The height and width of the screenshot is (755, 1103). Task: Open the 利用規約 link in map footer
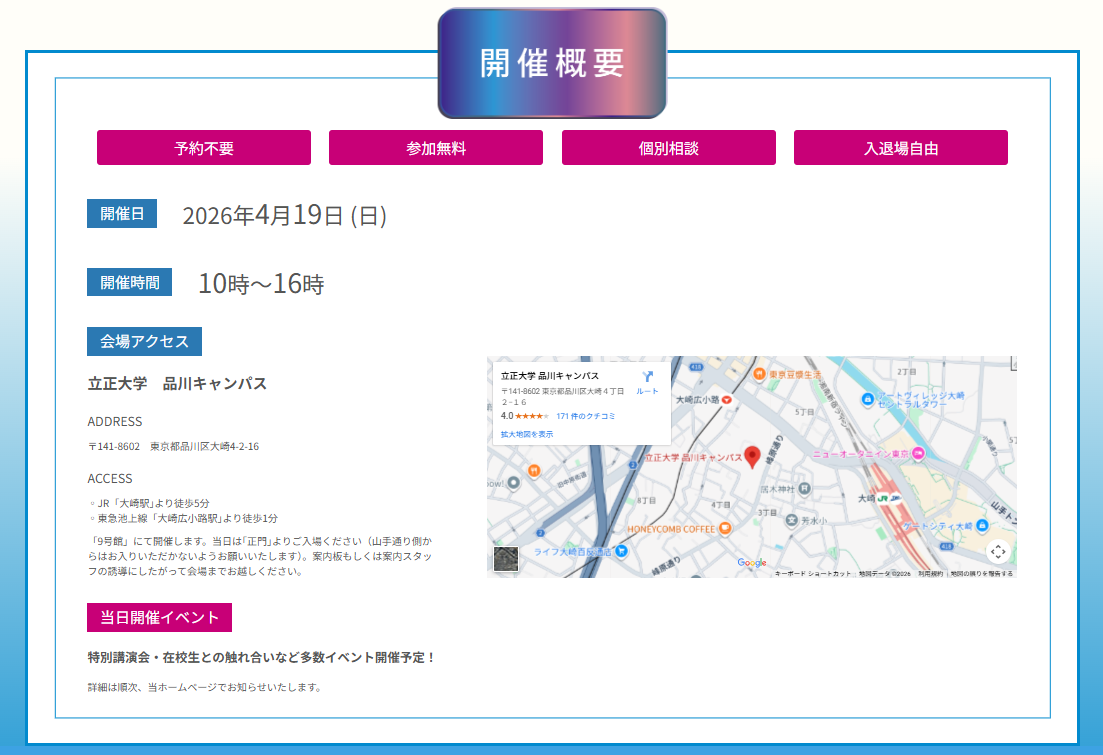pos(930,574)
